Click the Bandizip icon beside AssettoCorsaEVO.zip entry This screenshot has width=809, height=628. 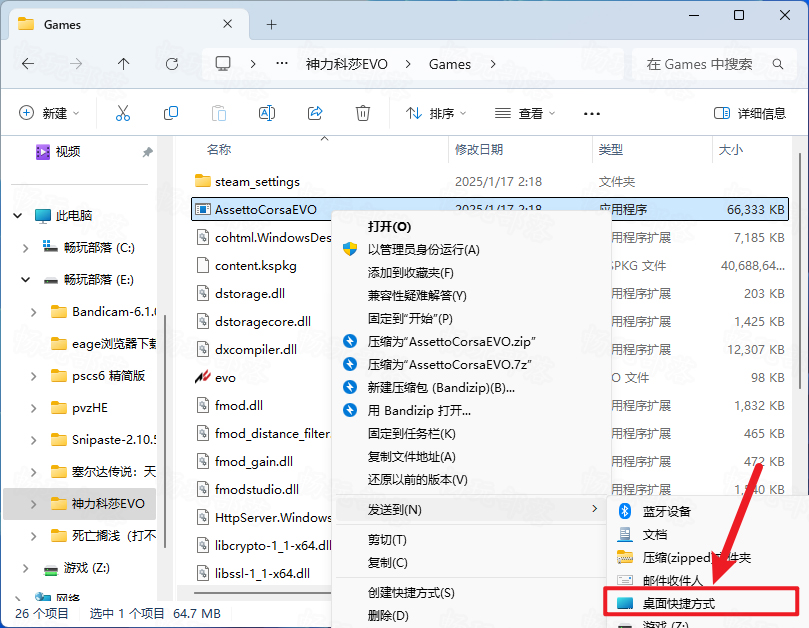pyautogui.click(x=350, y=341)
